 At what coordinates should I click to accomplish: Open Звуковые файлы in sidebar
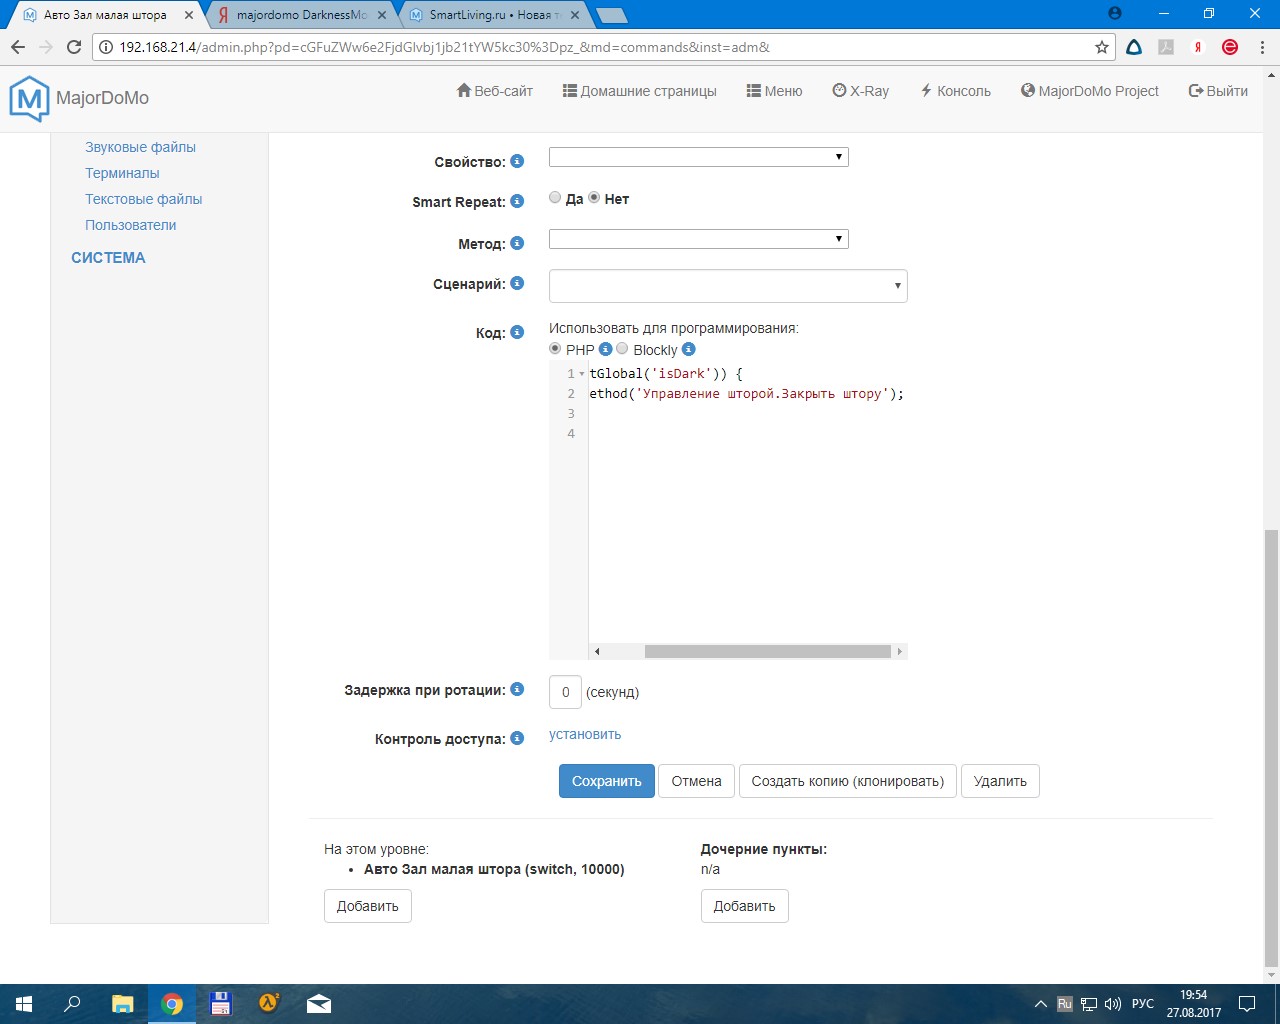click(140, 147)
